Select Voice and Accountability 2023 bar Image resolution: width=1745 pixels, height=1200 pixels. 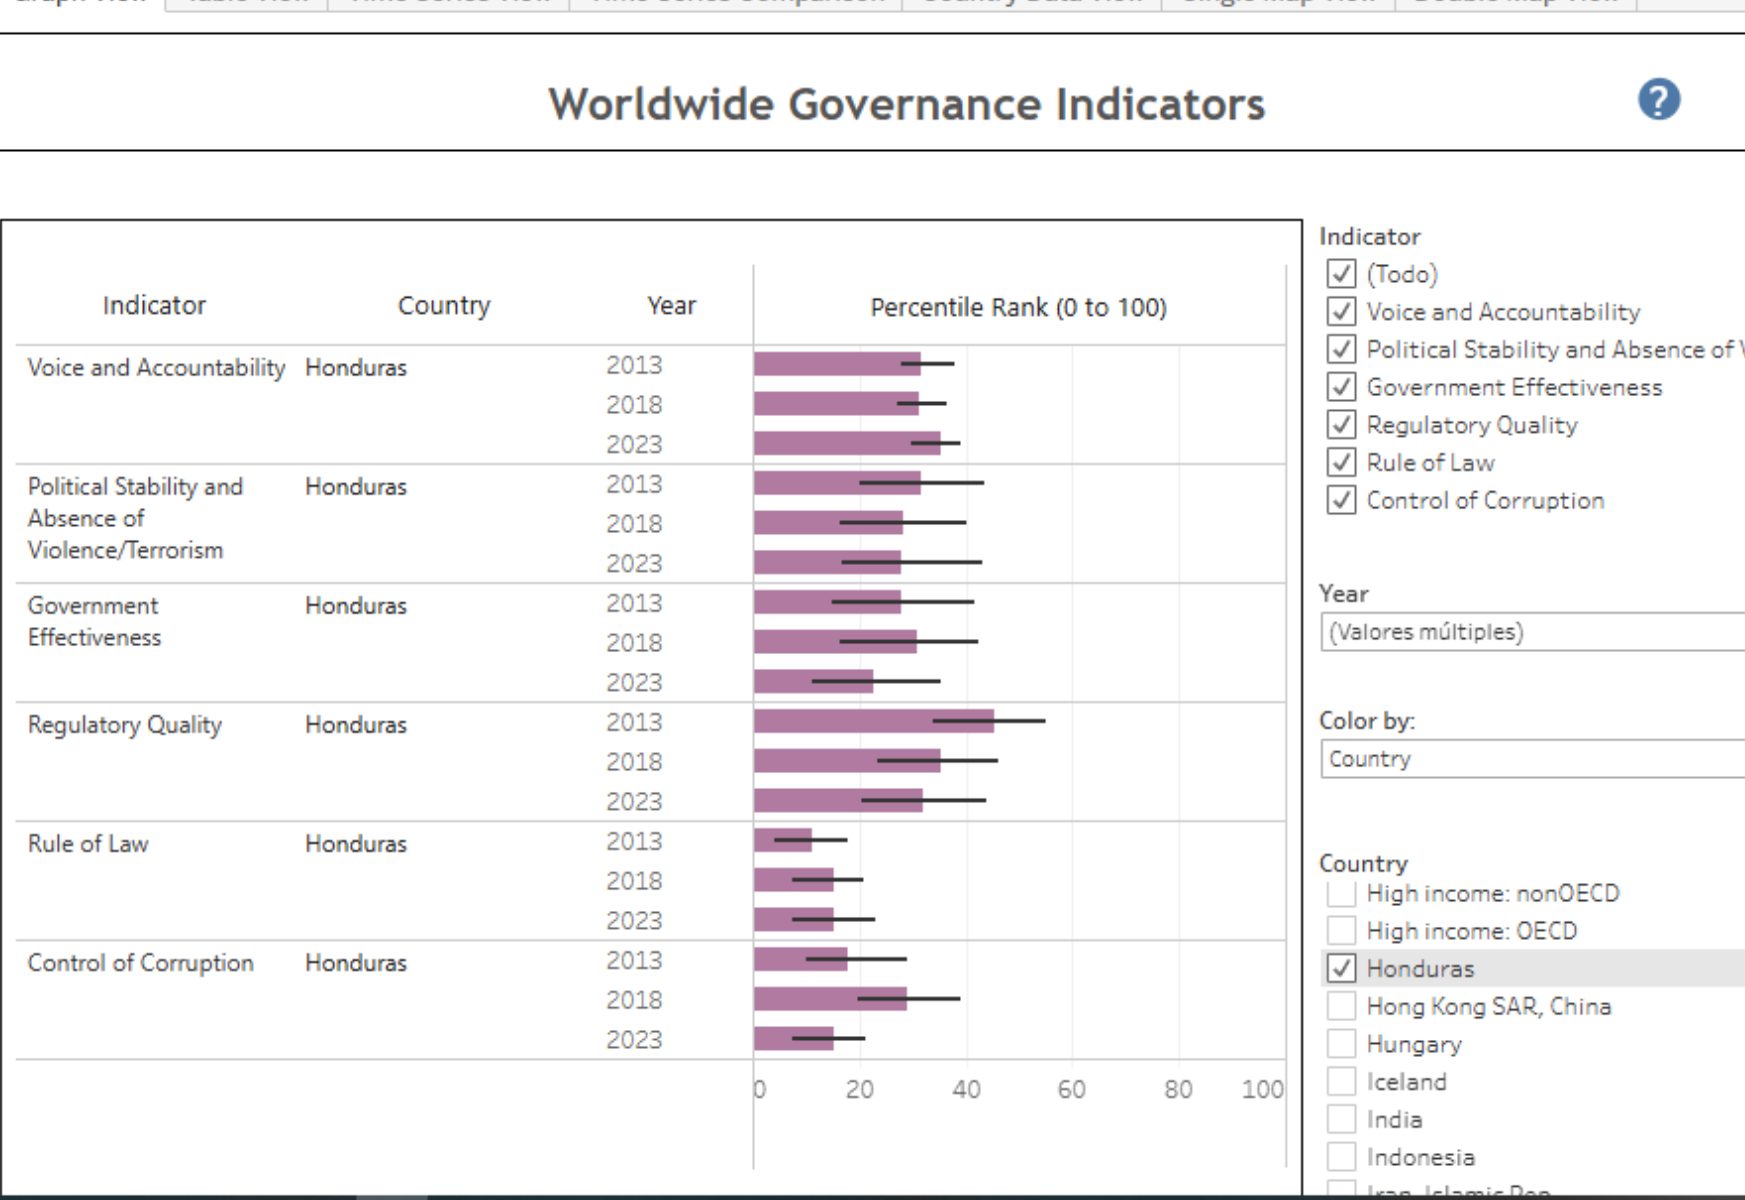pos(847,443)
